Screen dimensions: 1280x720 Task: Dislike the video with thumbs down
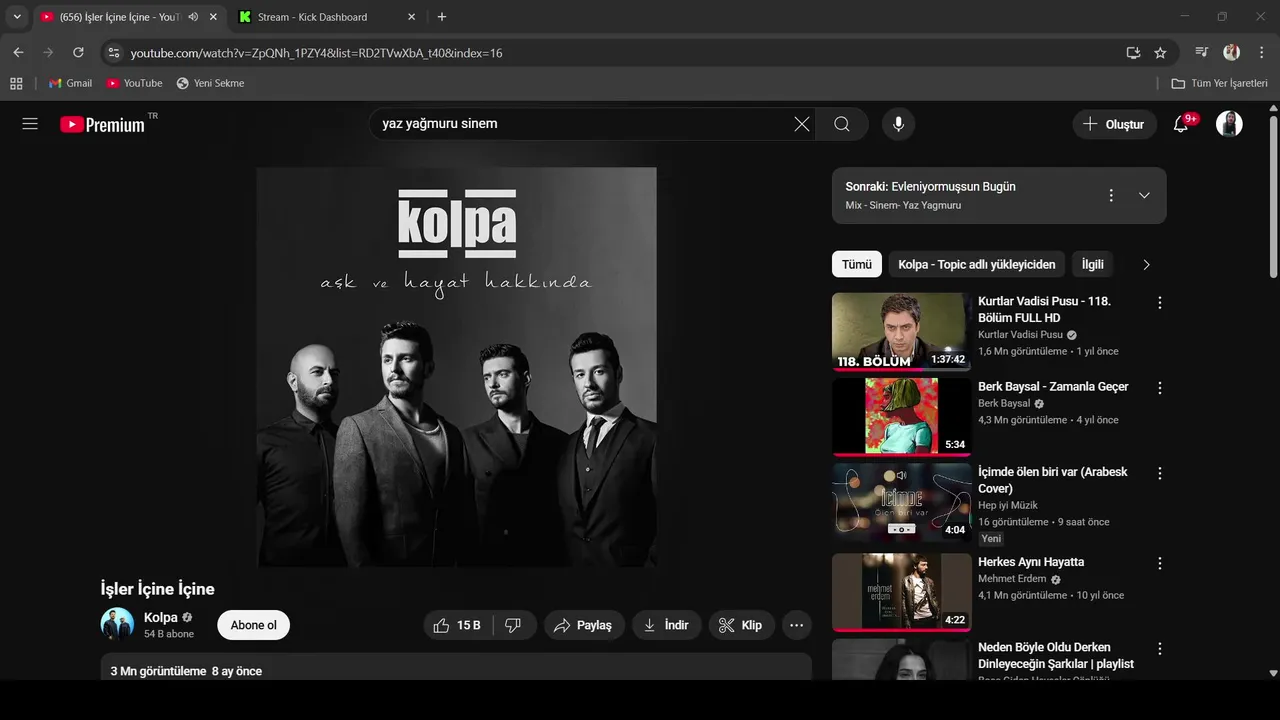pos(513,625)
